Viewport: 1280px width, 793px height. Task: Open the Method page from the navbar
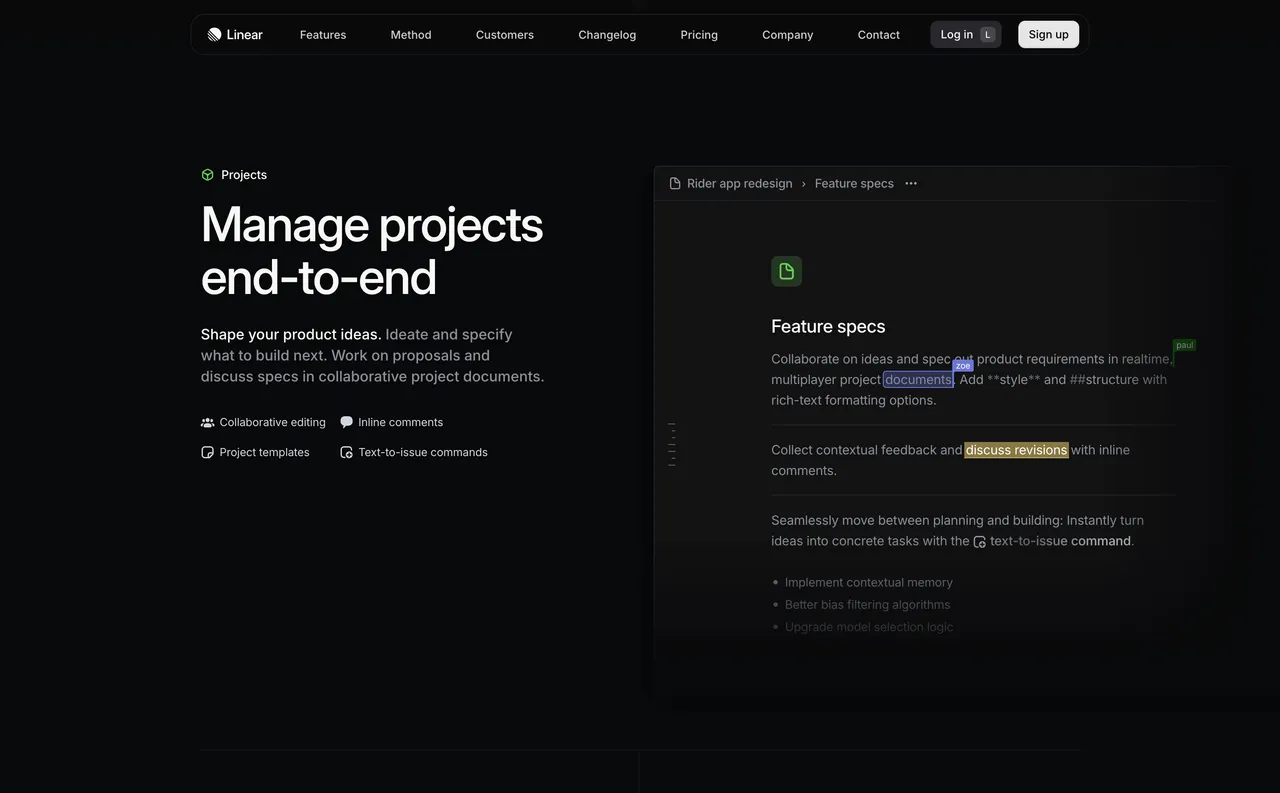[411, 33]
